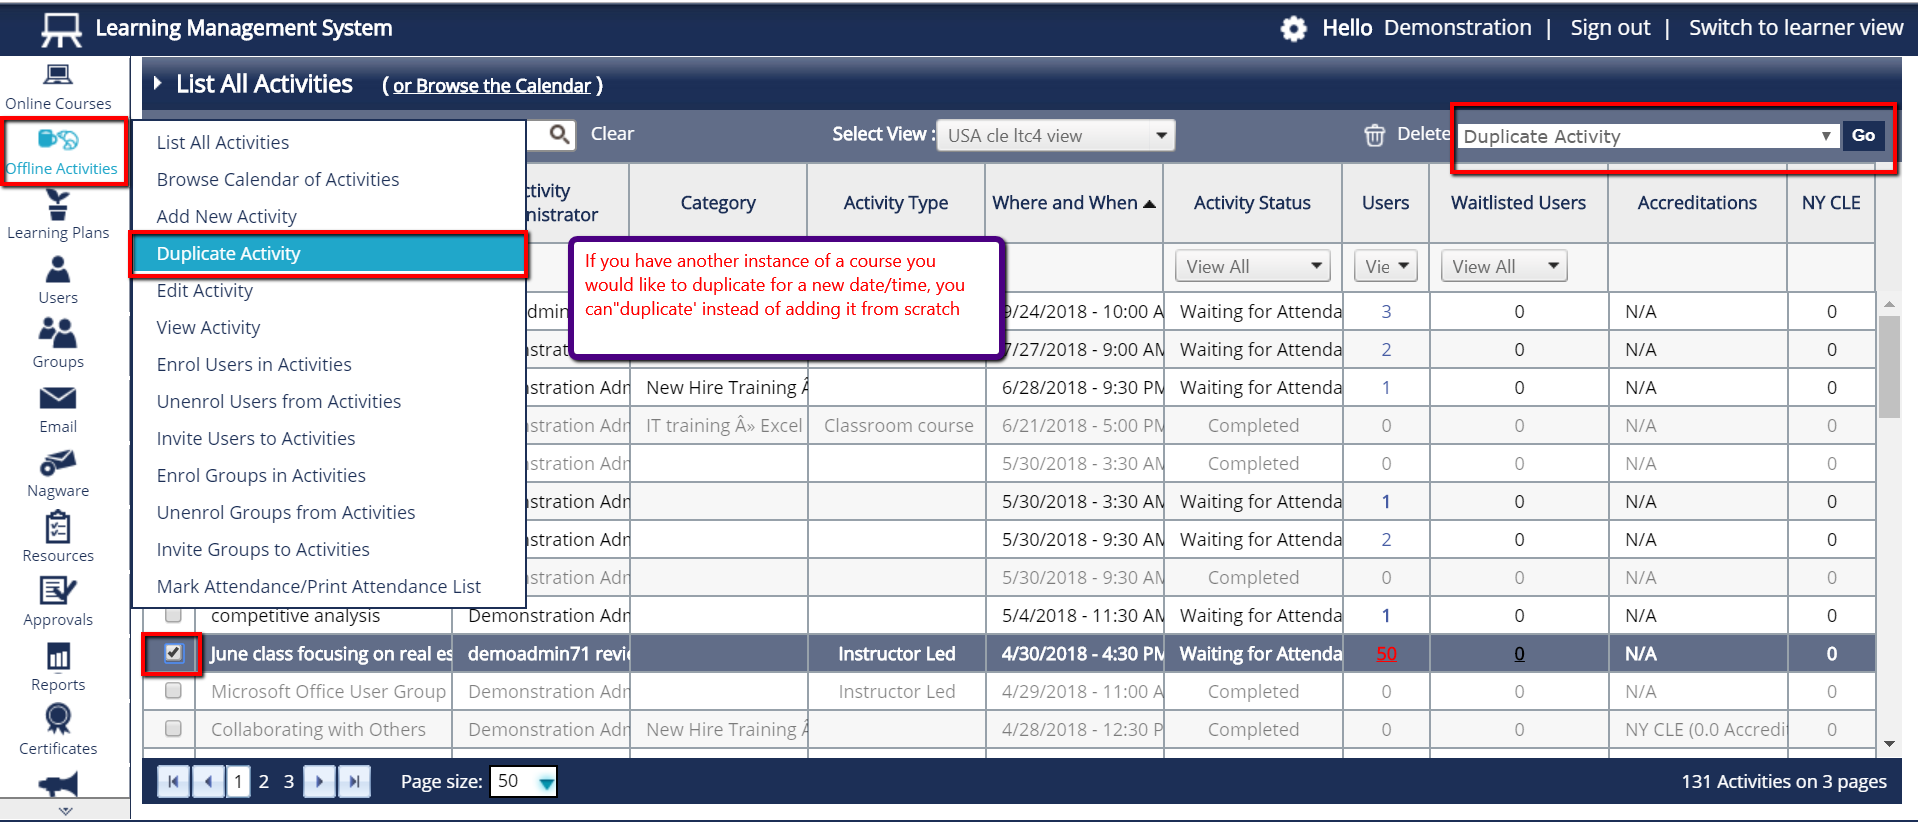Tick the Collaborating with Others checkbox
Image resolution: width=1918 pixels, height=822 pixels.
coord(173,729)
